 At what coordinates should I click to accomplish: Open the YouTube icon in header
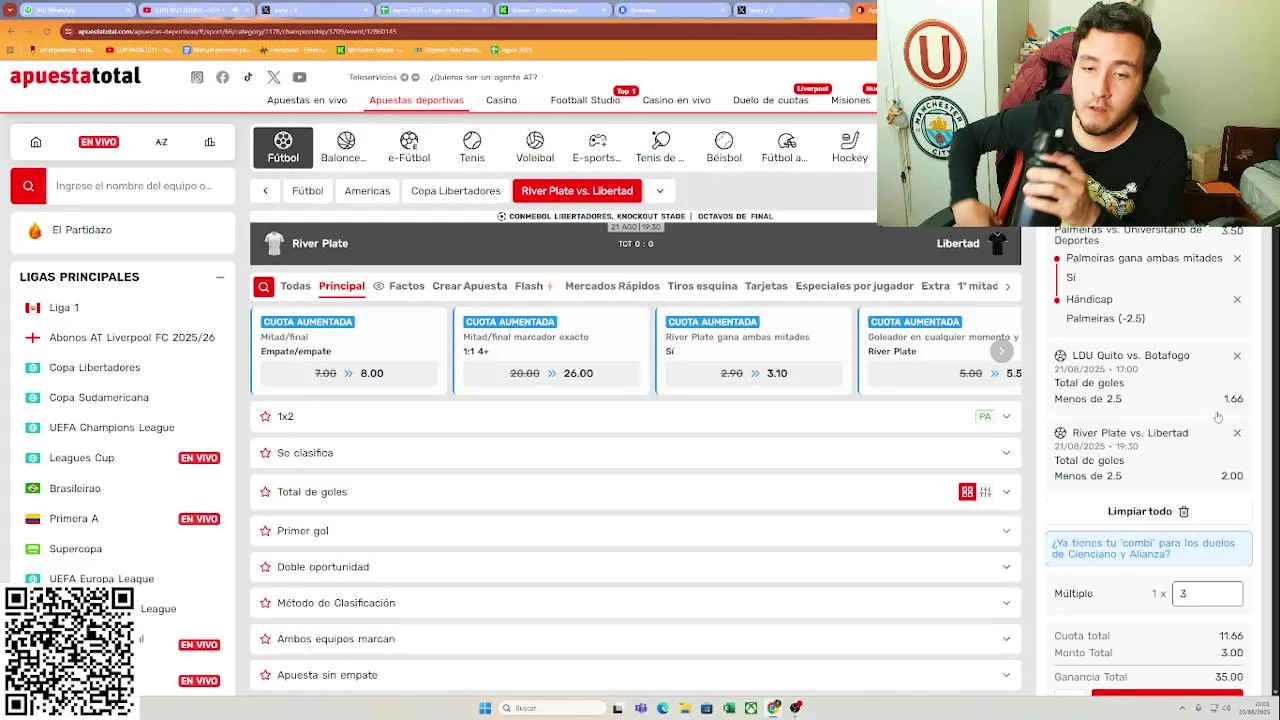pos(299,77)
